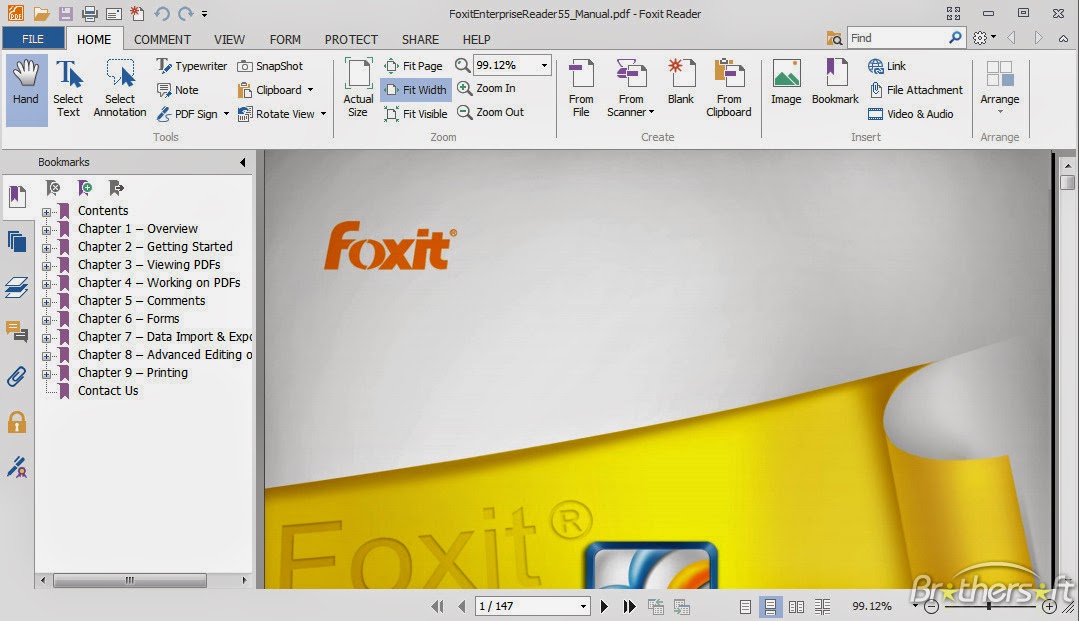Image resolution: width=1079 pixels, height=621 pixels.
Task: Add a Note comment
Action: tap(178, 90)
